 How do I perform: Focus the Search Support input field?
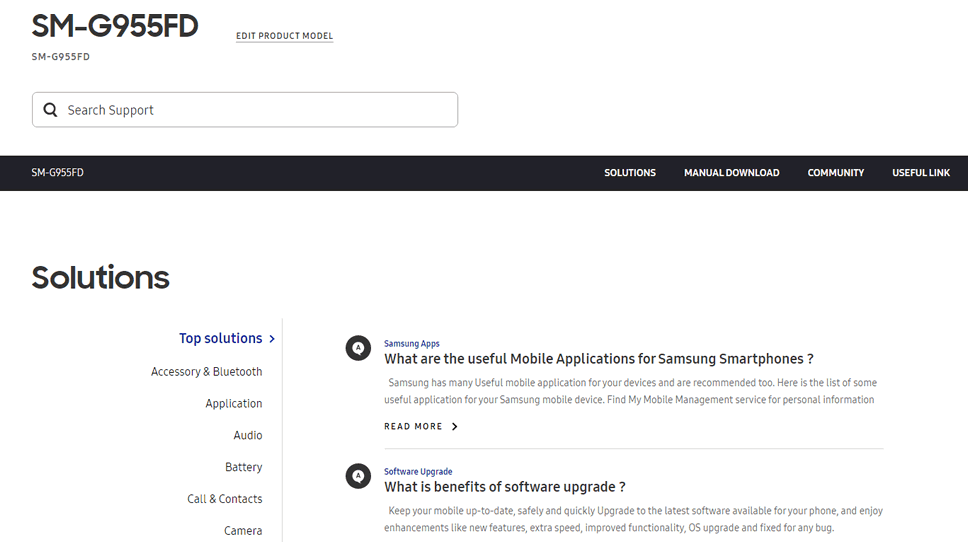[245, 110]
